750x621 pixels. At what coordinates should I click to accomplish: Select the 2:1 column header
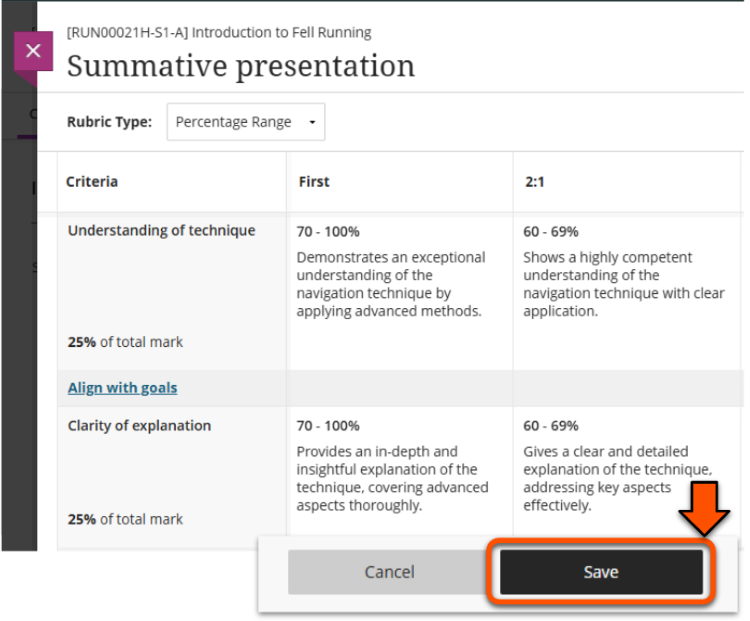(535, 181)
